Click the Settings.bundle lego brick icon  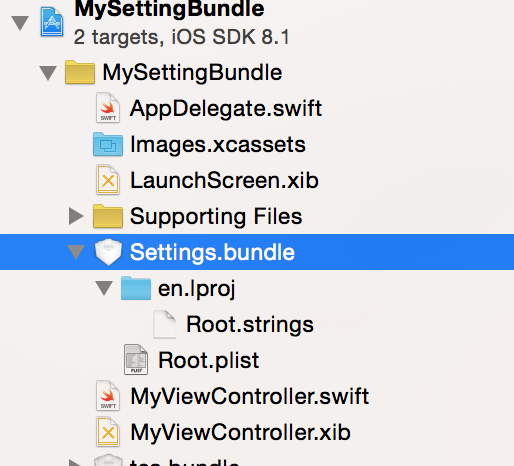pyautogui.click(x=108, y=252)
